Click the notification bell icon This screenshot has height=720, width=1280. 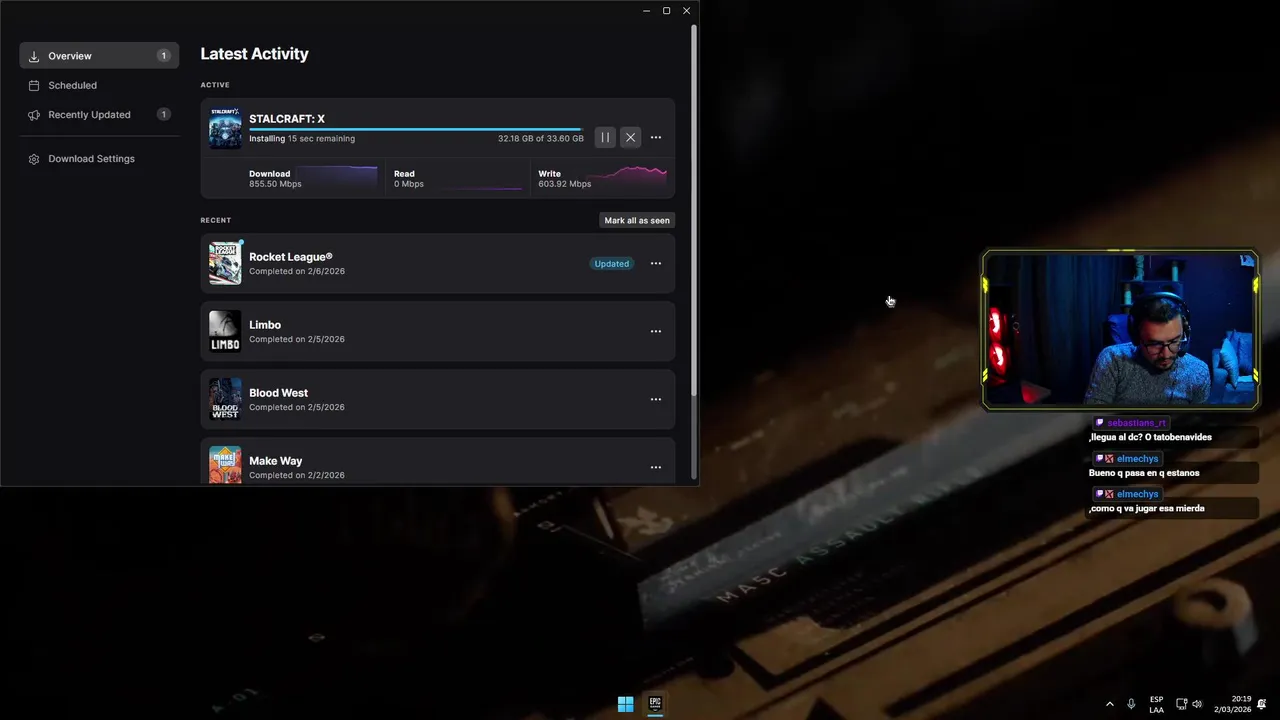click(1262, 704)
